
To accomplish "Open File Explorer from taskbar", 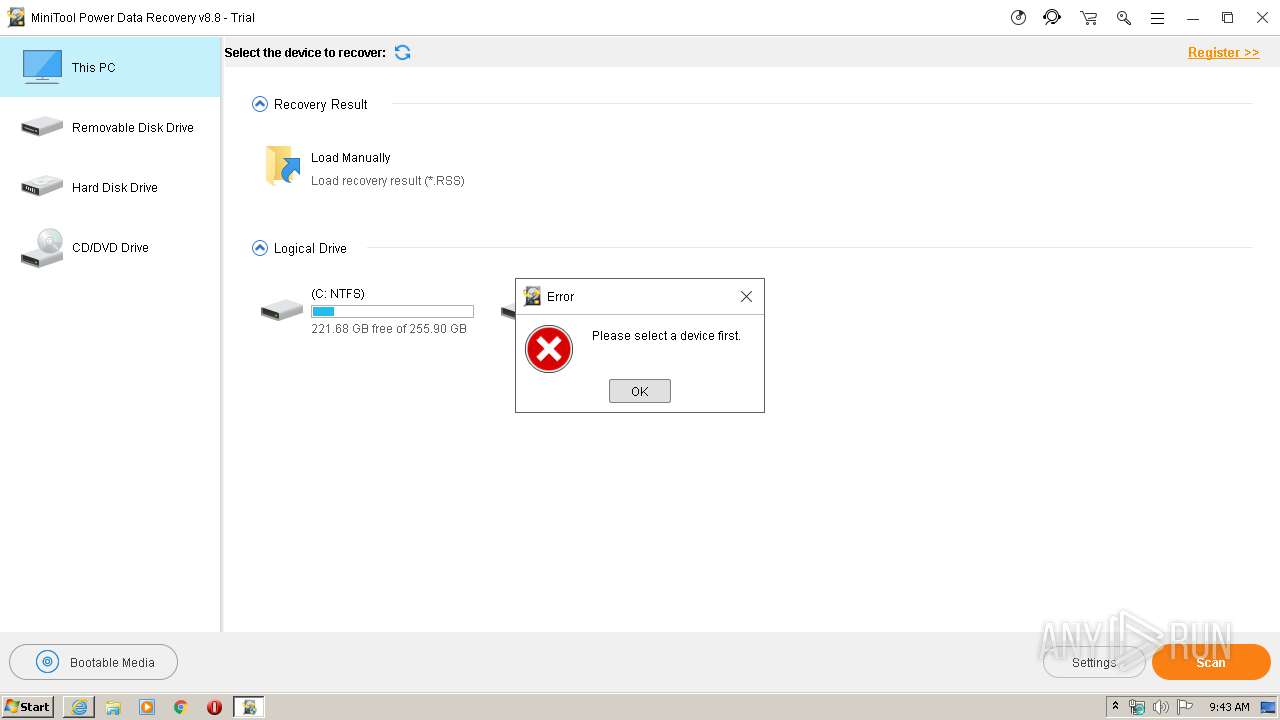I will pyautogui.click(x=113, y=707).
